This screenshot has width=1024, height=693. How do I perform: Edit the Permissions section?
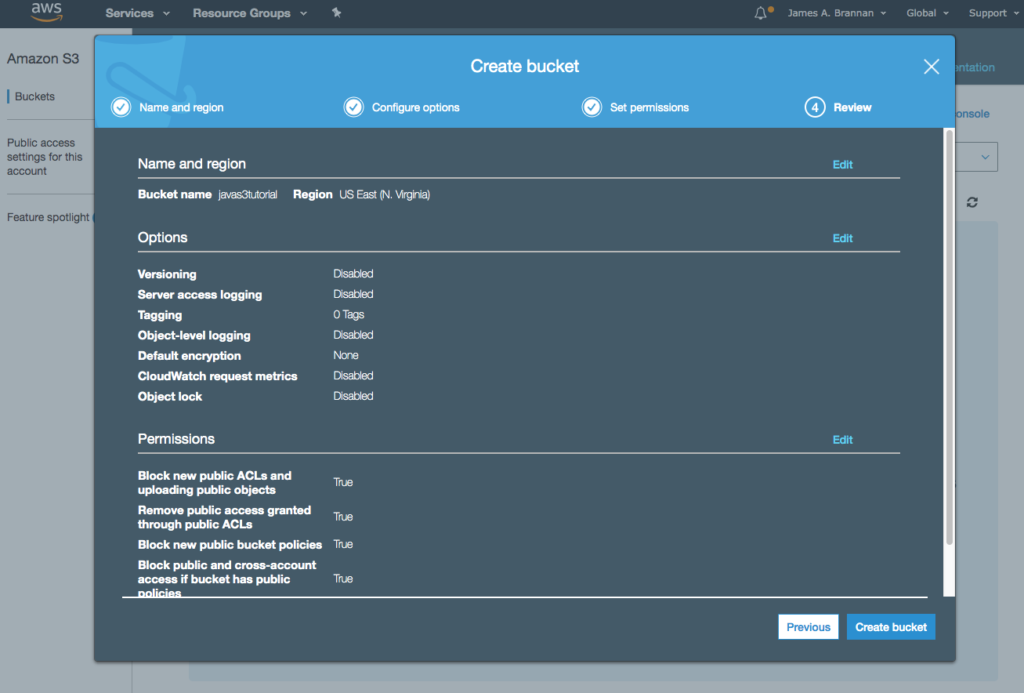842,440
